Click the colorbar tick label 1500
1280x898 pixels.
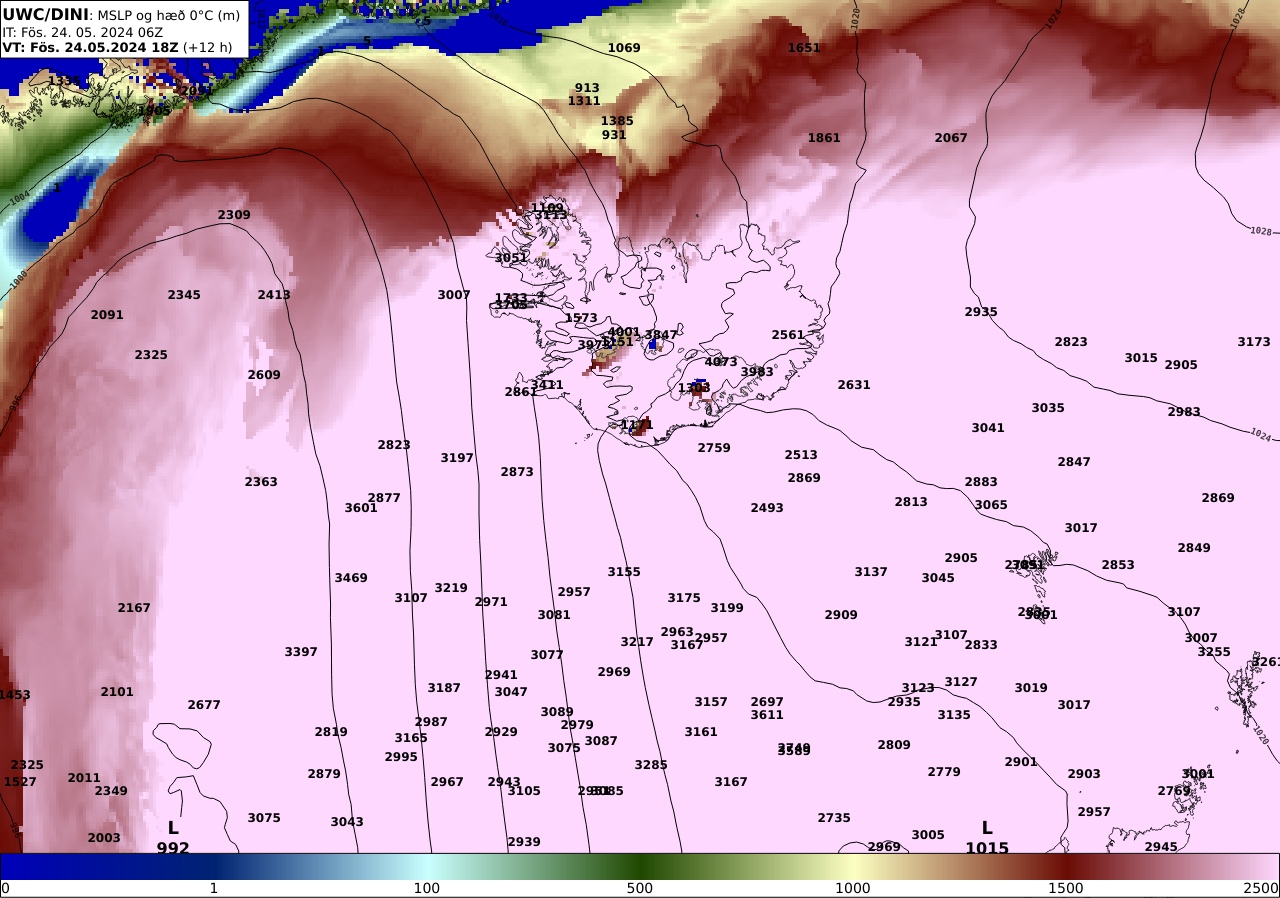pos(1066,888)
